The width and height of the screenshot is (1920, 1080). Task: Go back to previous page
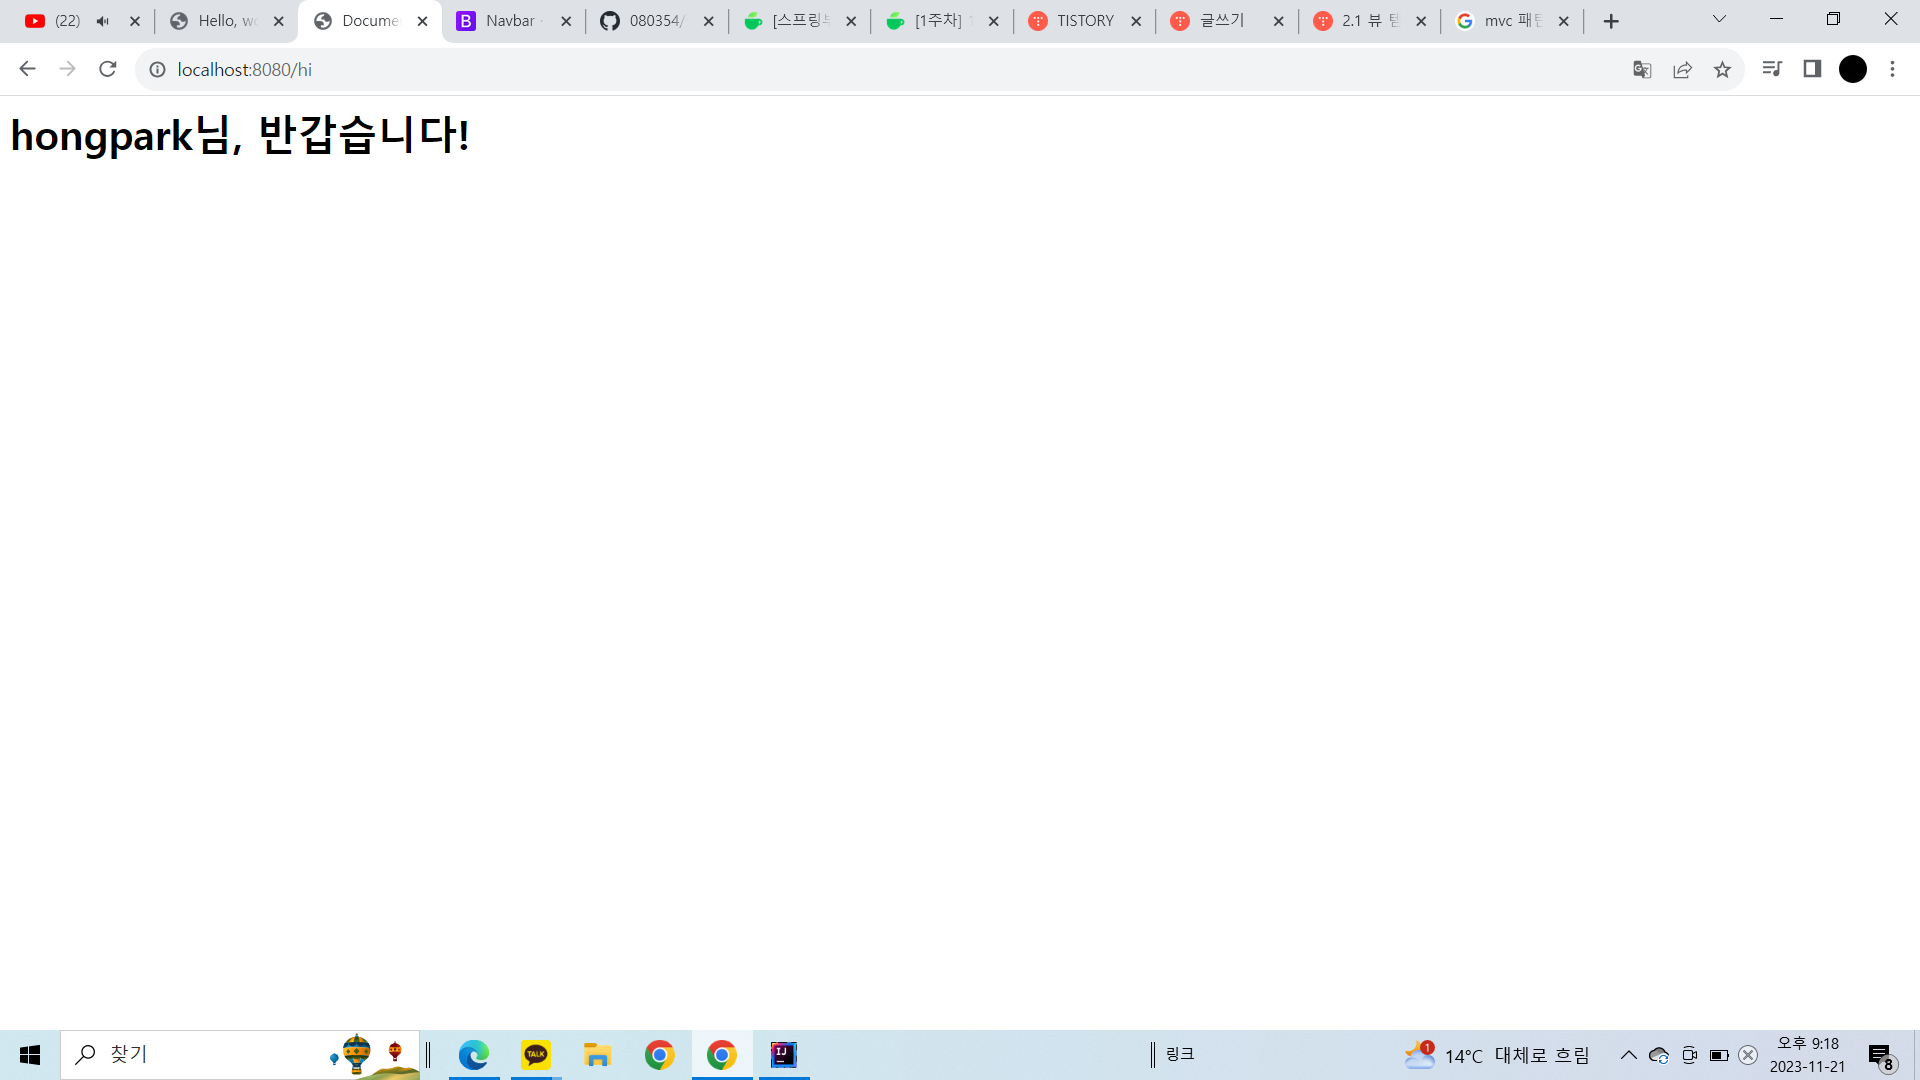click(x=27, y=69)
